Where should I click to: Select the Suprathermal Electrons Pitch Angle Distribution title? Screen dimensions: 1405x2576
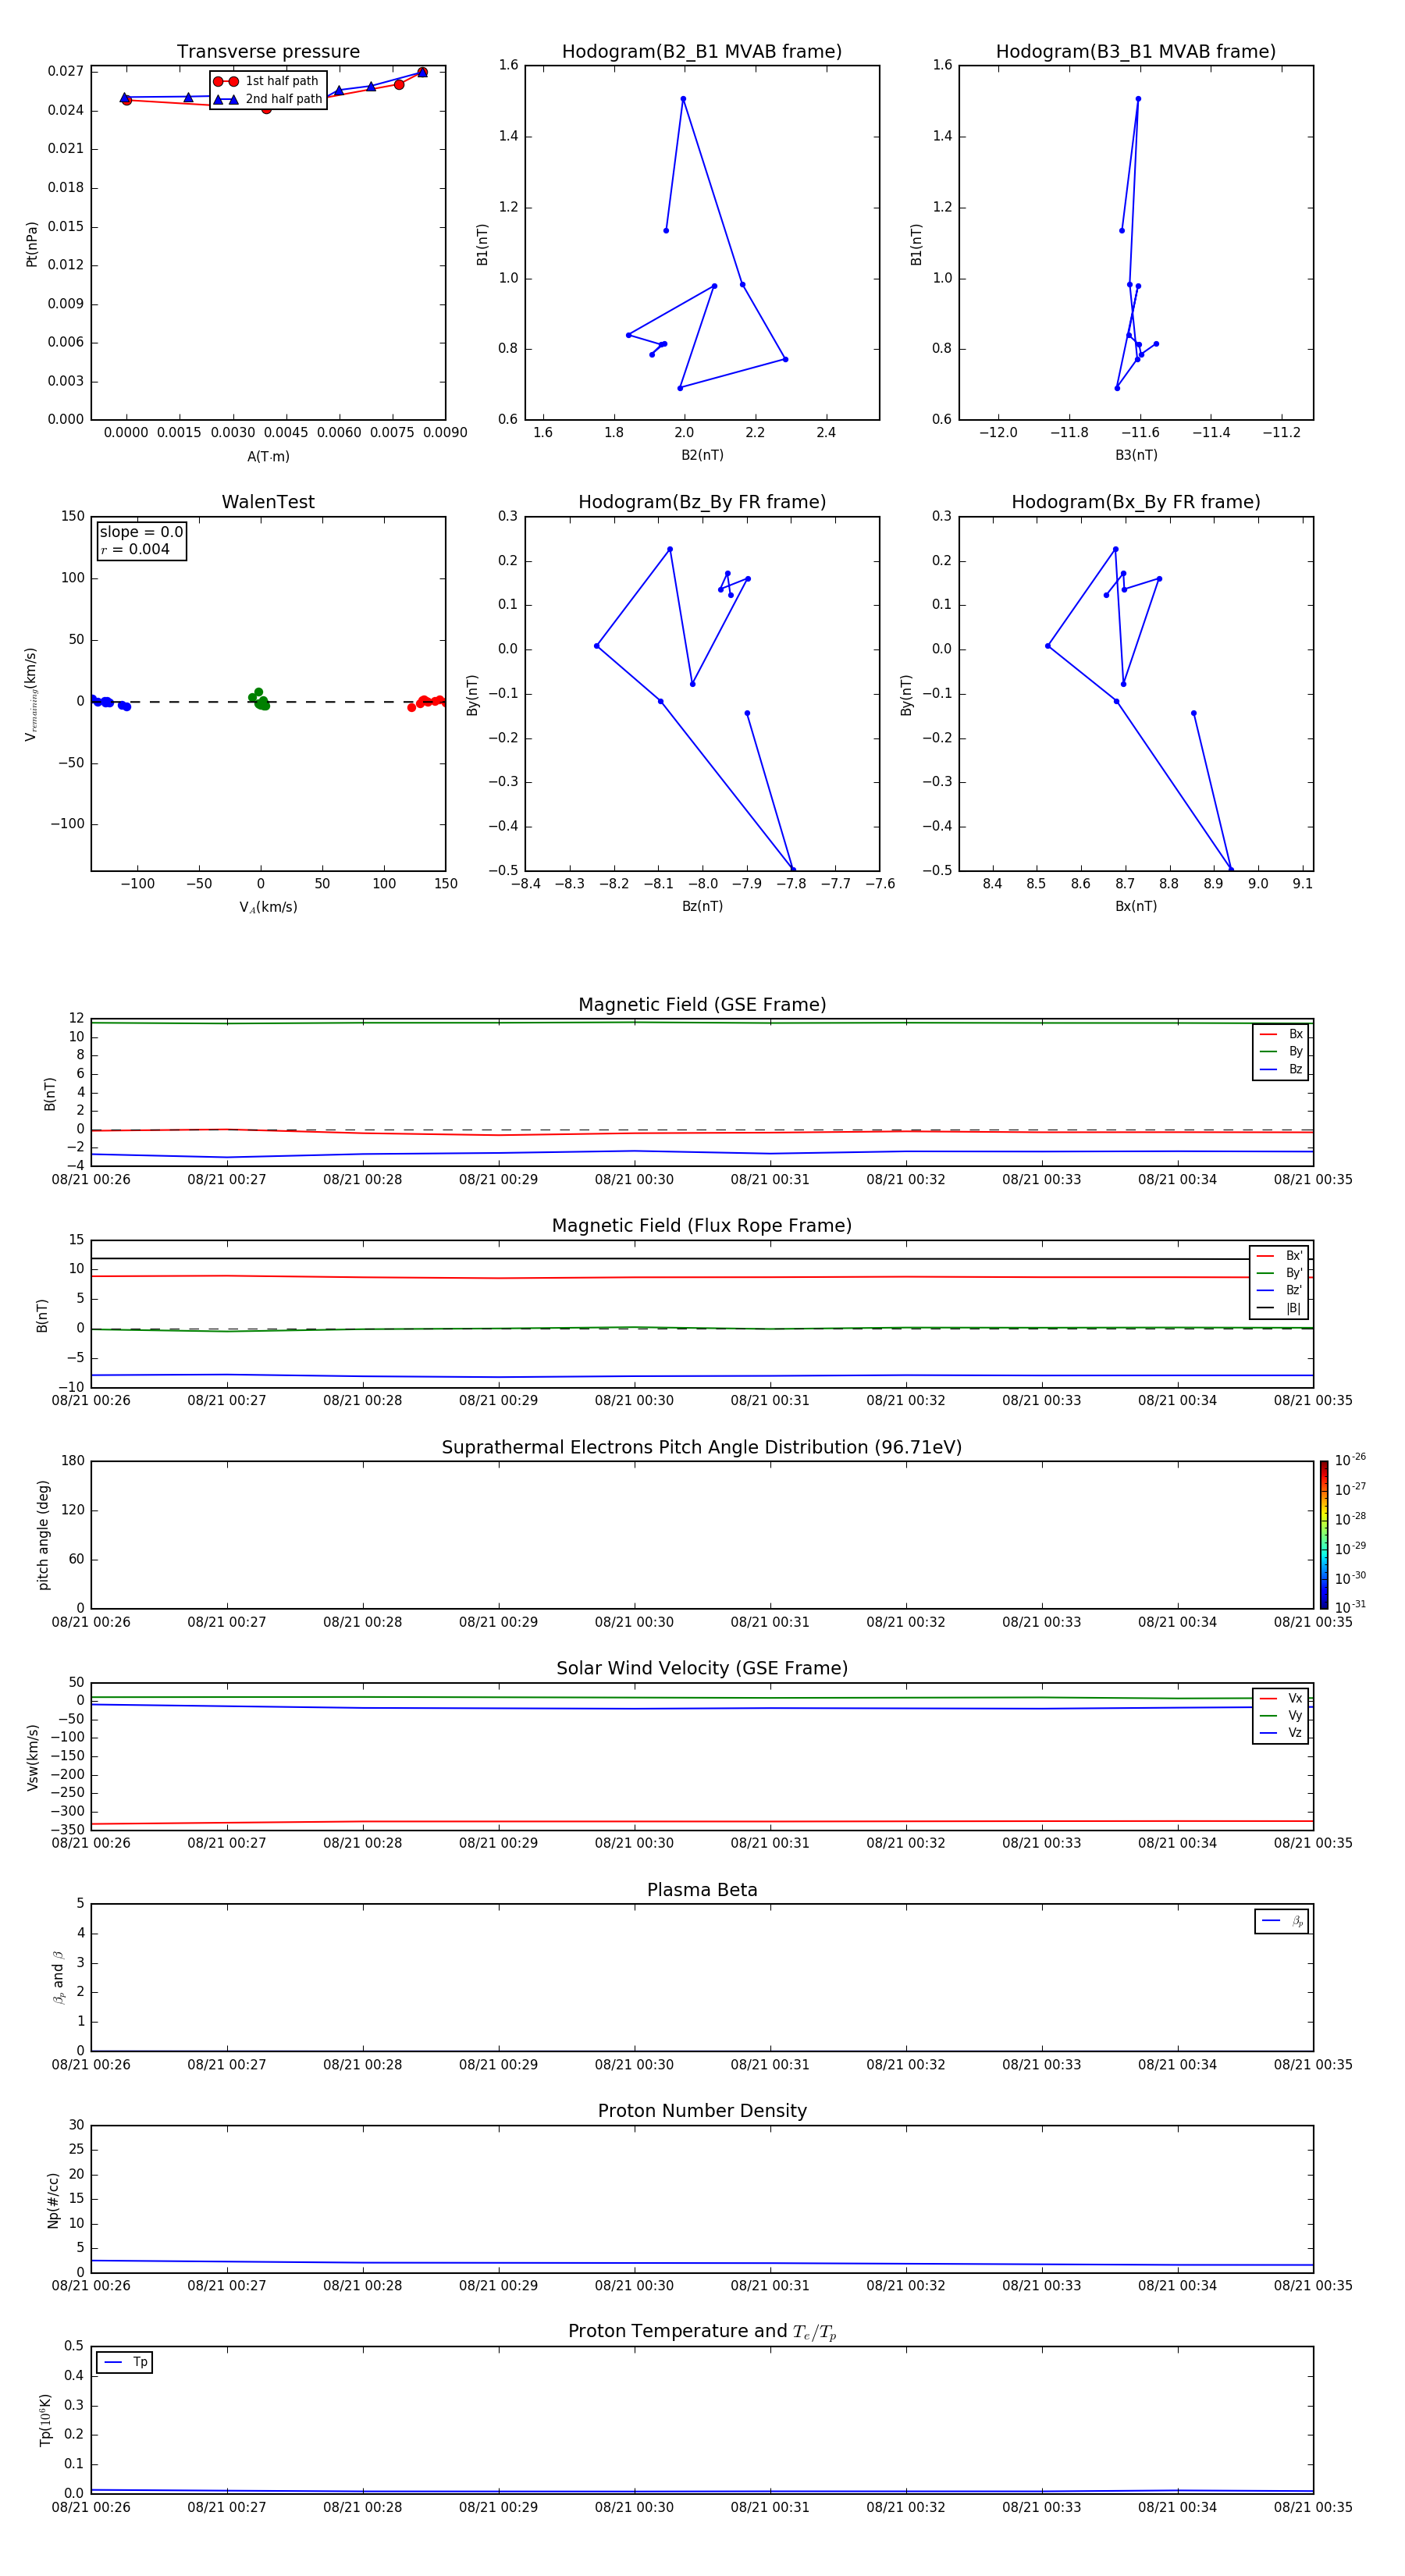702,1448
